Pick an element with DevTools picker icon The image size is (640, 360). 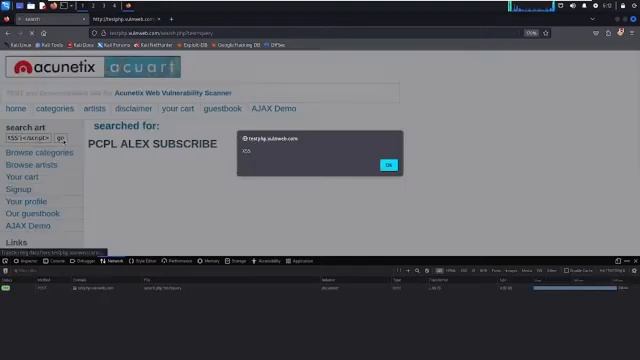tap(5, 261)
